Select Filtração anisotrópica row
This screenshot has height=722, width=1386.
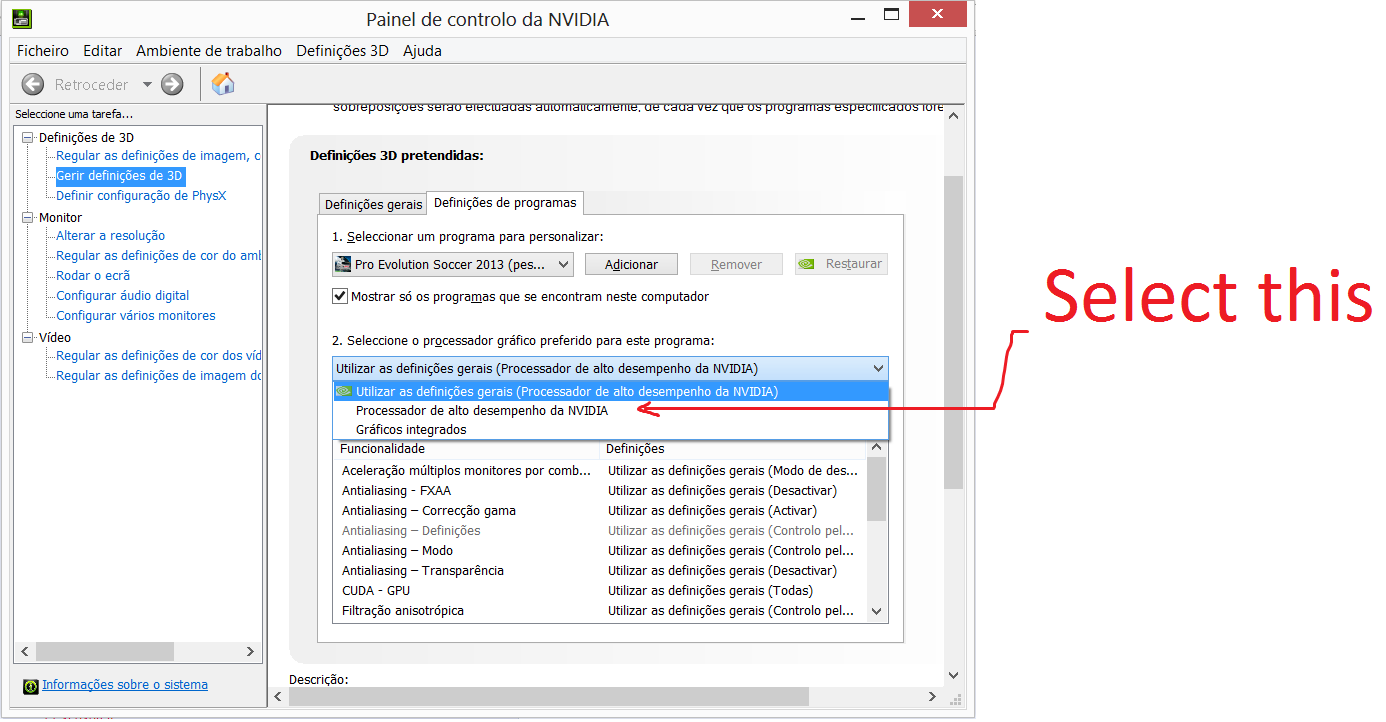click(600, 611)
